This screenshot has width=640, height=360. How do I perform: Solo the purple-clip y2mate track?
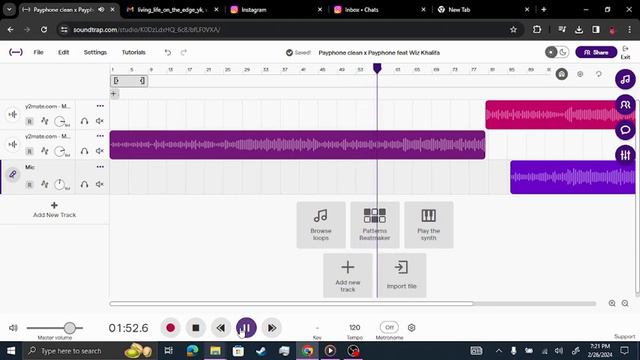(84, 151)
